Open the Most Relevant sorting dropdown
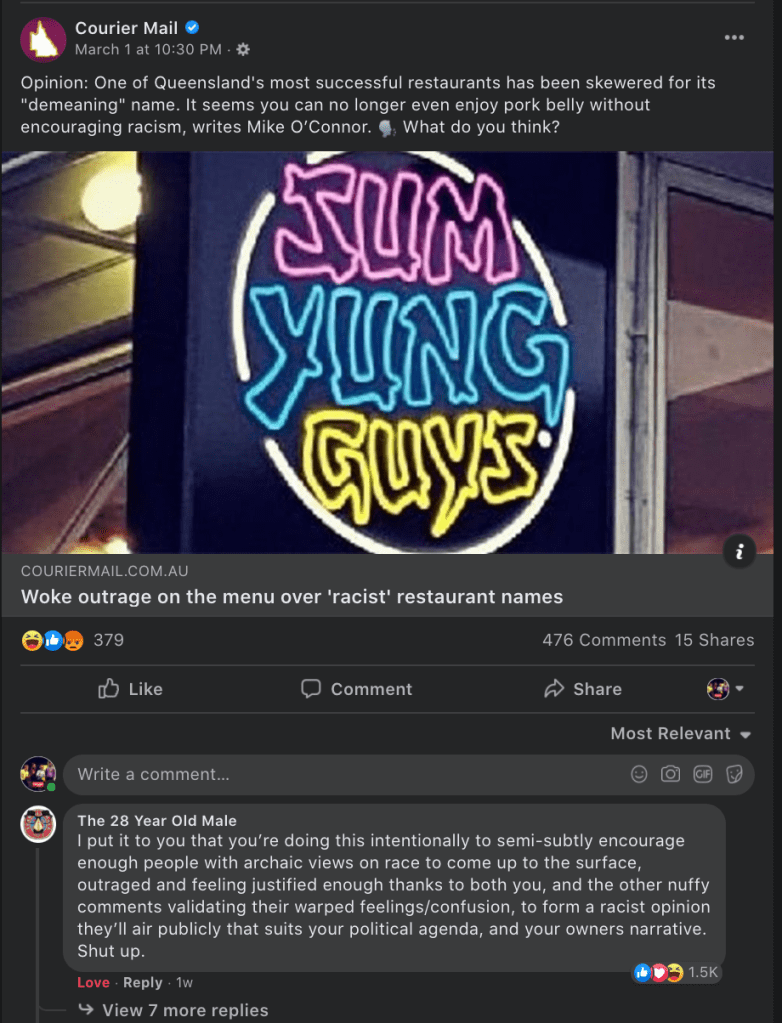Image resolution: width=782 pixels, height=1023 pixels. point(681,733)
